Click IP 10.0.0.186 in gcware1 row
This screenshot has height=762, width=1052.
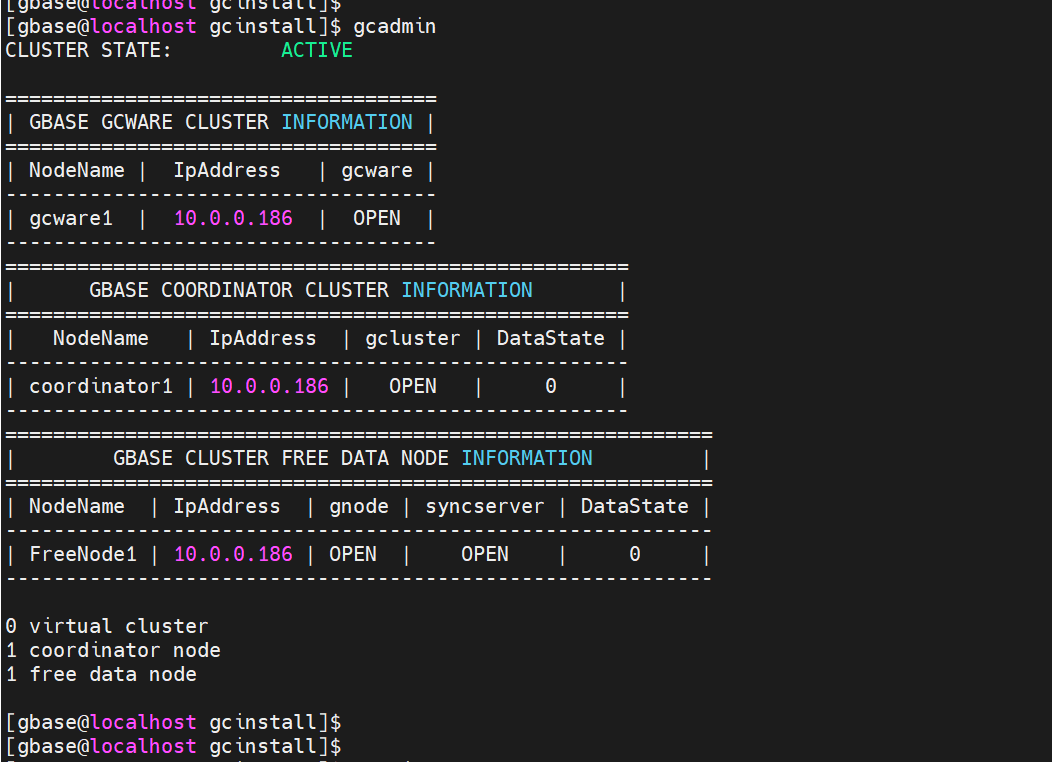pyautogui.click(x=233, y=218)
